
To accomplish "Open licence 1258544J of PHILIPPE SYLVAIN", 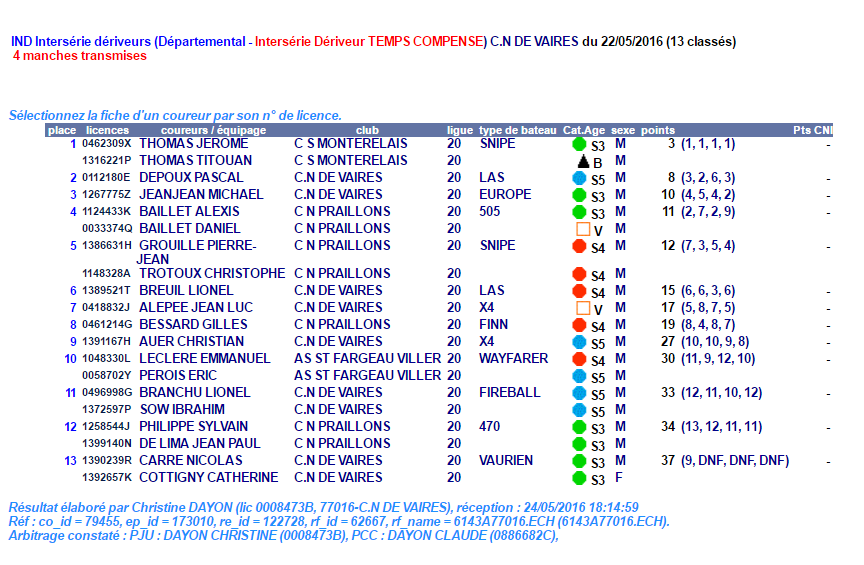I will click(107, 427).
